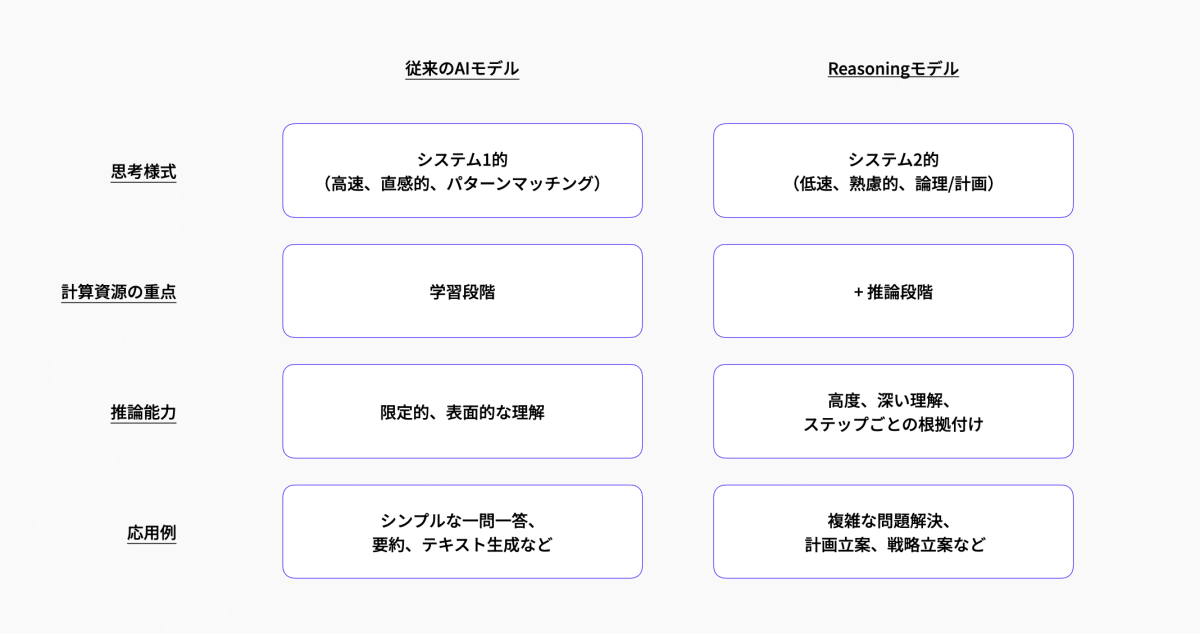Image resolution: width=1200 pixels, height=634 pixels.
Task: Click the 複雑な問題解決 text line
Action: tap(893, 520)
